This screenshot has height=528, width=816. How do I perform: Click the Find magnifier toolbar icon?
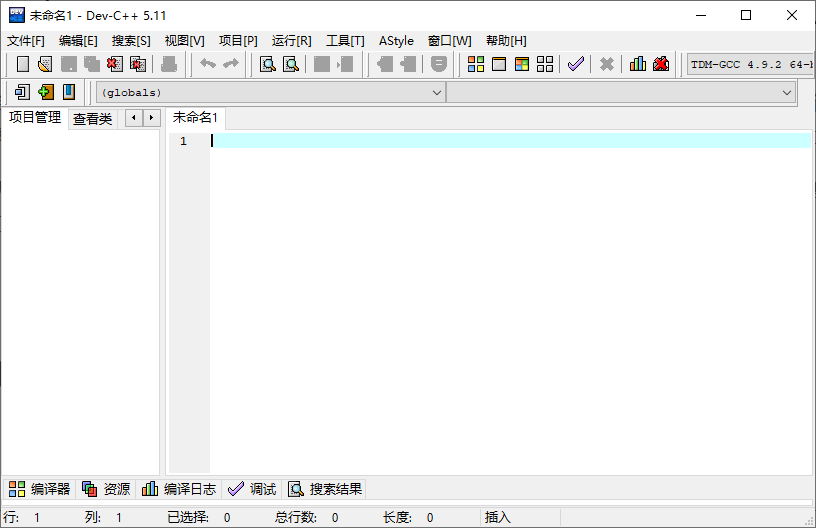click(x=268, y=64)
